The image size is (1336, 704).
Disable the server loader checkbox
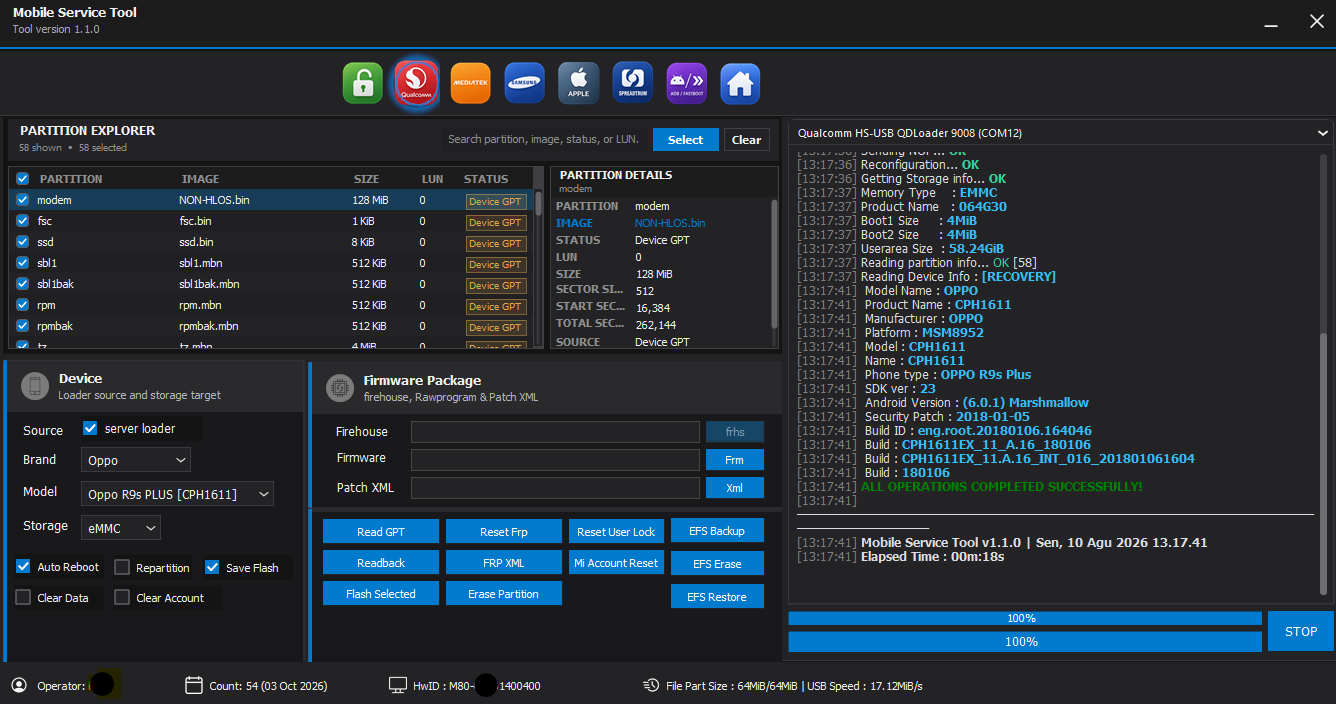pos(91,428)
